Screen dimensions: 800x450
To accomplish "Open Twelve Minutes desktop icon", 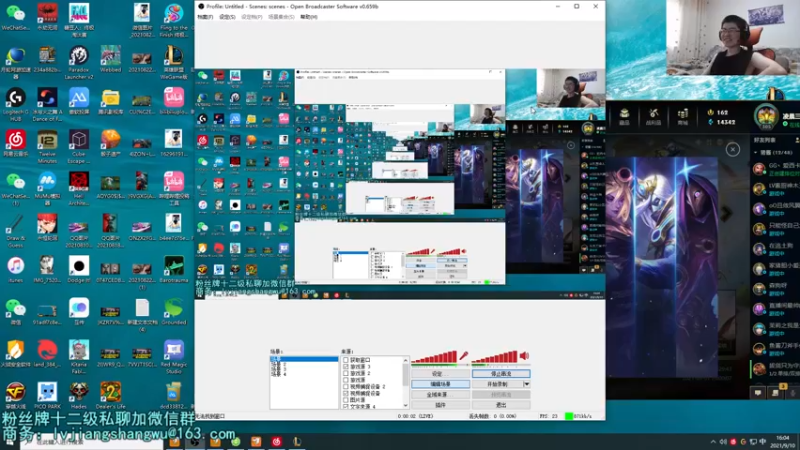I will (47, 147).
